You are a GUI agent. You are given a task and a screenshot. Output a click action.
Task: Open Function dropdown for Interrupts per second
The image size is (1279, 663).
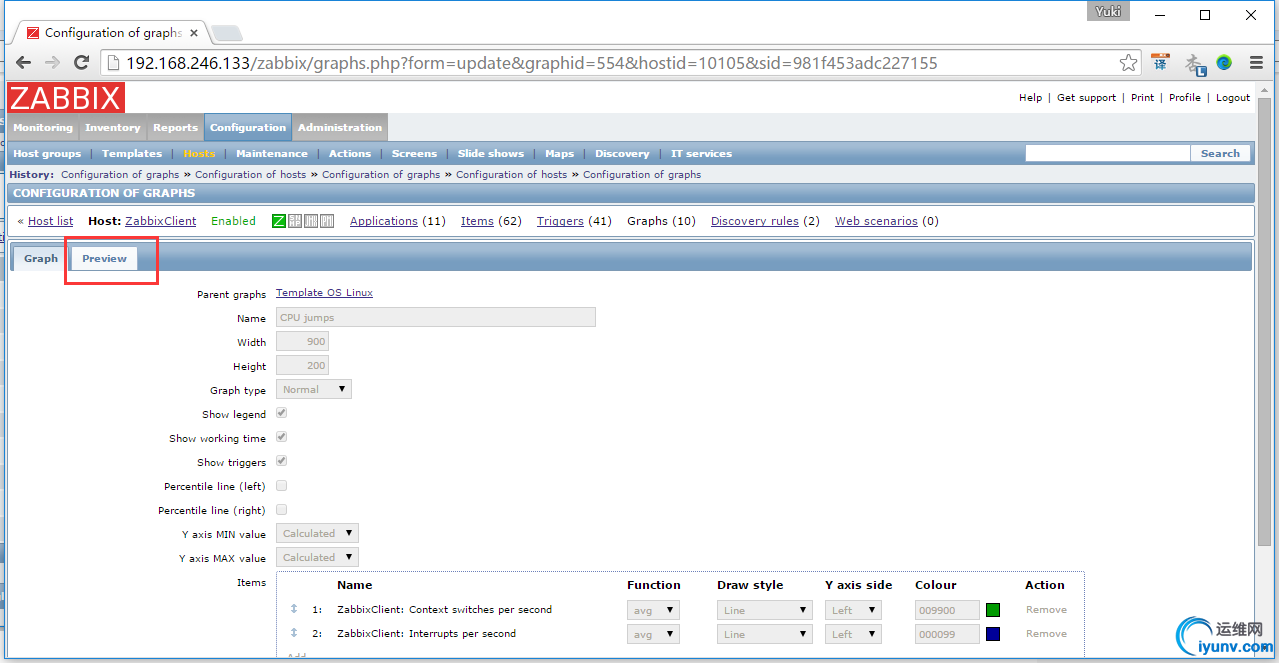click(x=653, y=633)
